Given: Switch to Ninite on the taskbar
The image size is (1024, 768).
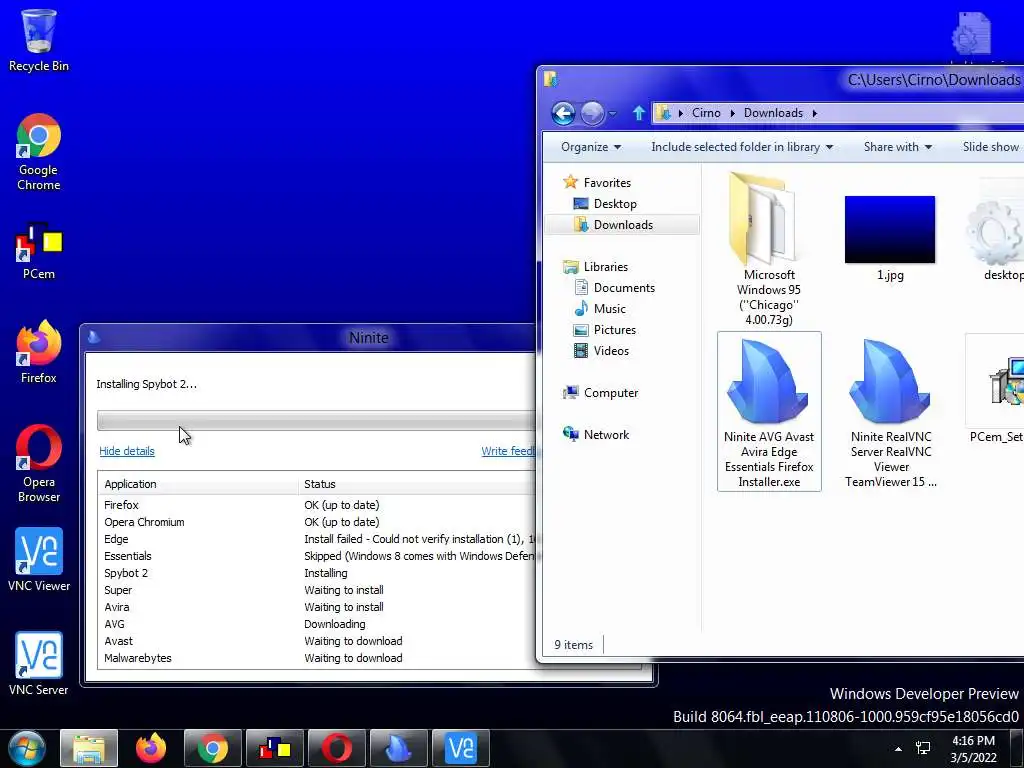Looking at the screenshot, I should point(399,748).
